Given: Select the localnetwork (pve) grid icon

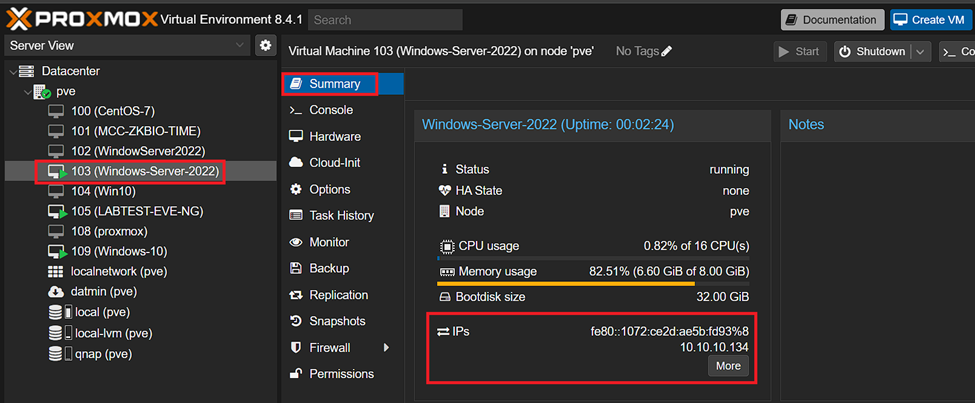Looking at the screenshot, I should [56, 271].
